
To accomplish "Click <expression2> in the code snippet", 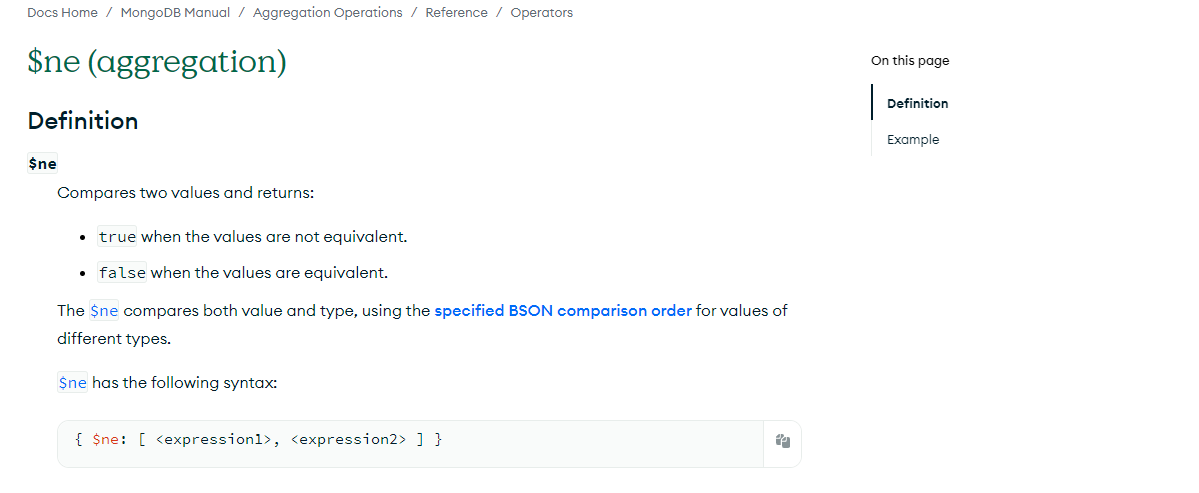I will (348, 440).
